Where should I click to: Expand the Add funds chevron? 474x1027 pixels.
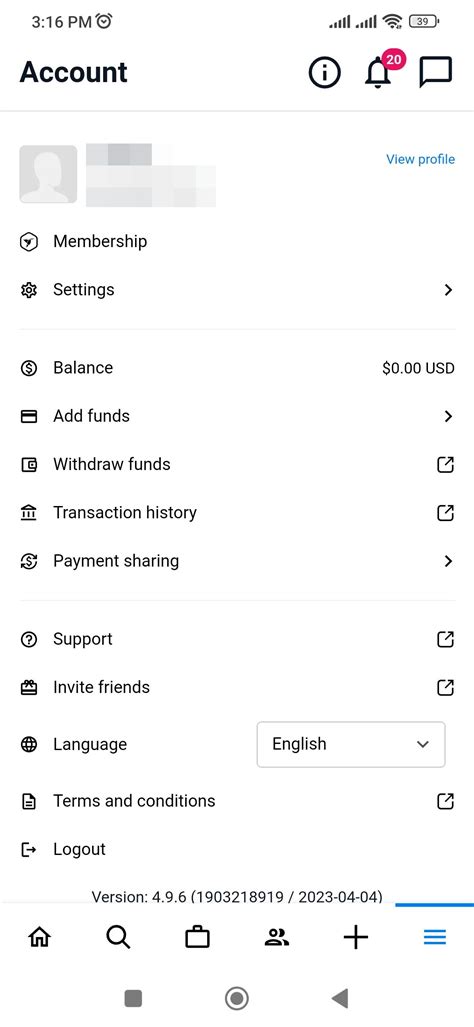point(448,416)
